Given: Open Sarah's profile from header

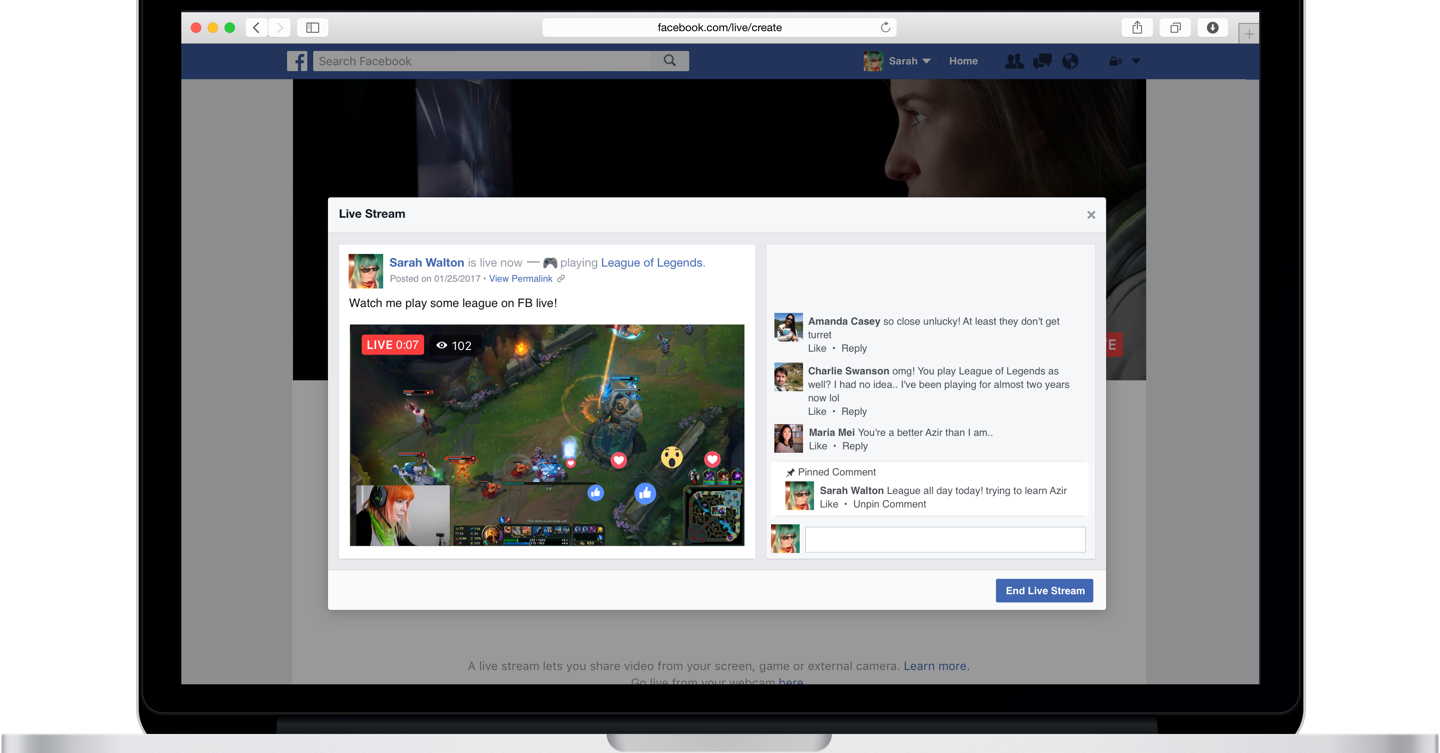Looking at the screenshot, I should point(890,61).
